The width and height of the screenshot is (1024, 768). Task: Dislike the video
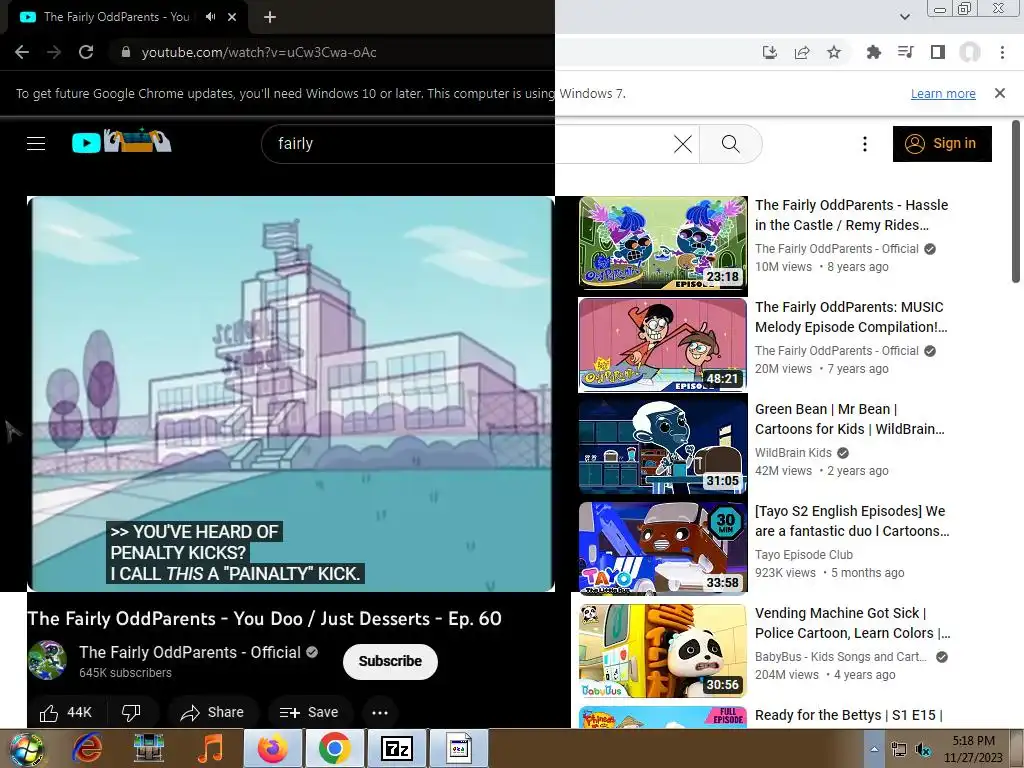pyautogui.click(x=131, y=712)
